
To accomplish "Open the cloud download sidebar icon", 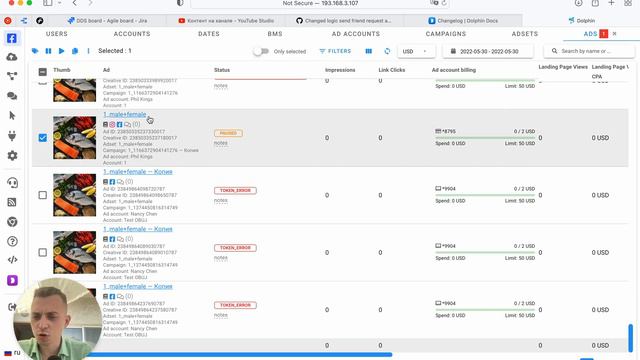I will tap(12, 57).
